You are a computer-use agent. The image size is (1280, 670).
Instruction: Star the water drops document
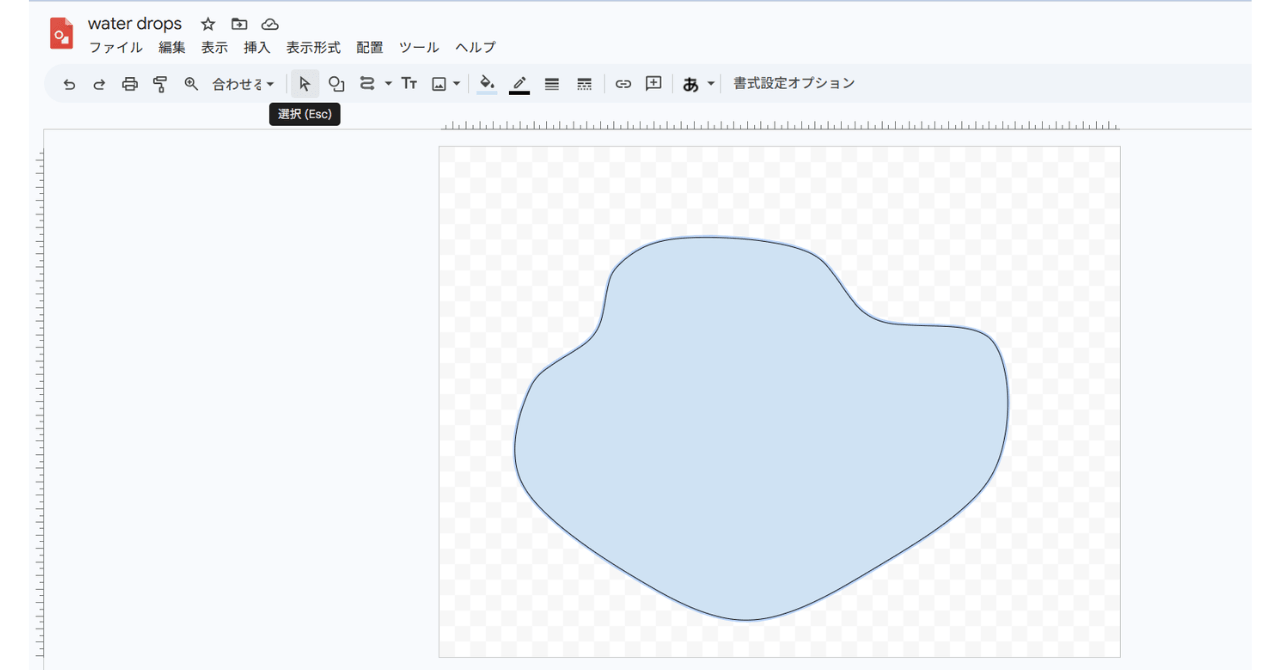[208, 24]
